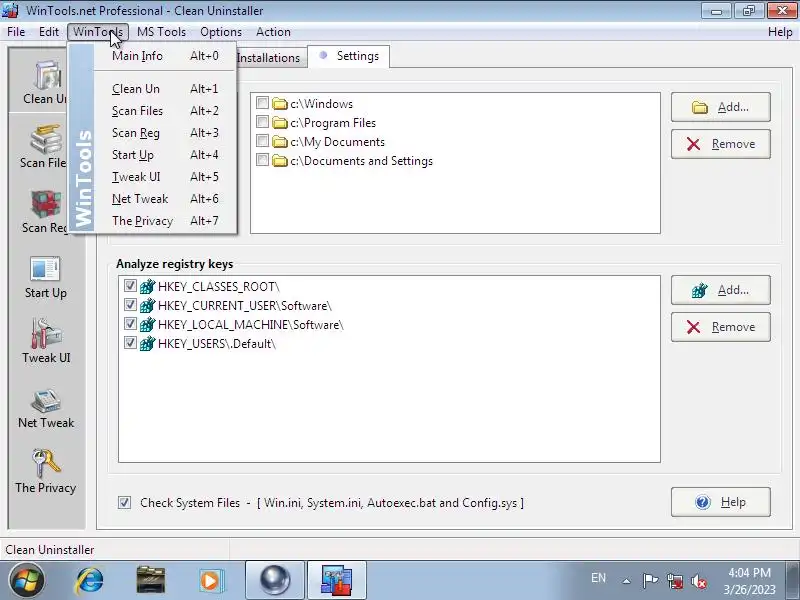Click the muted volume tray icon

pos(698,581)
